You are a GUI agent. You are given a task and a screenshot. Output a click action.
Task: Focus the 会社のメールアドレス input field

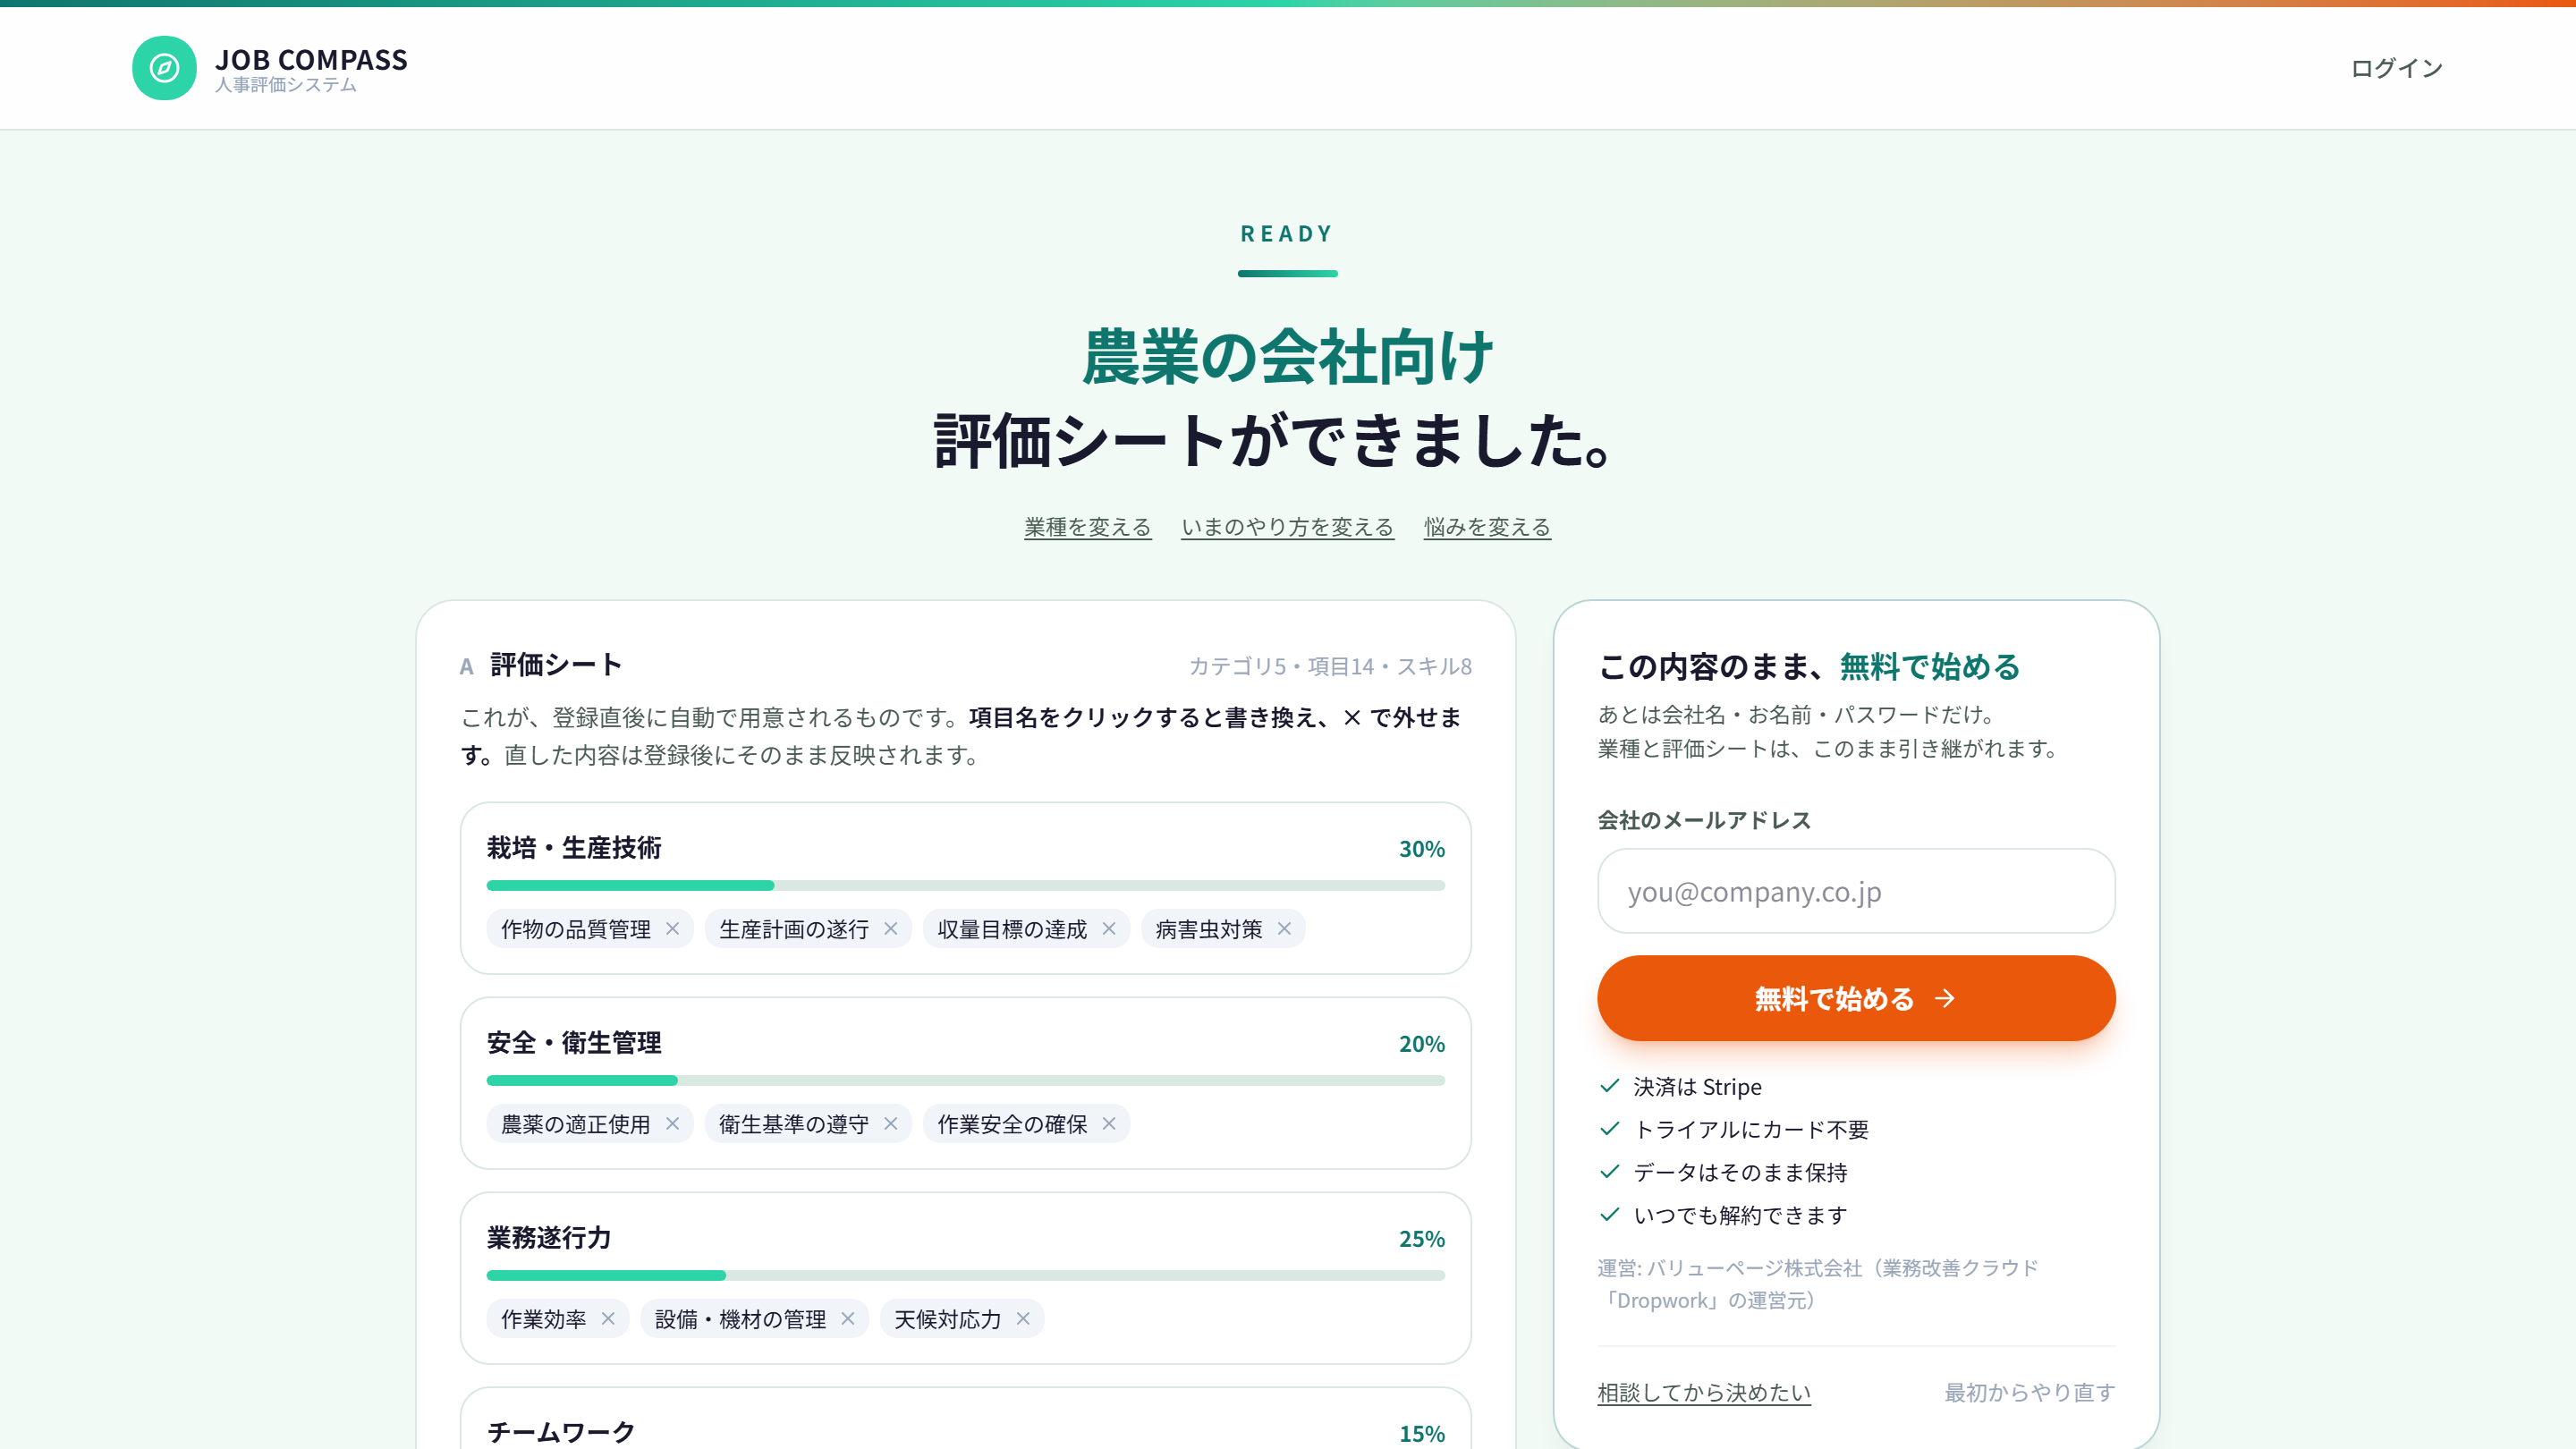pos(1856,891)
